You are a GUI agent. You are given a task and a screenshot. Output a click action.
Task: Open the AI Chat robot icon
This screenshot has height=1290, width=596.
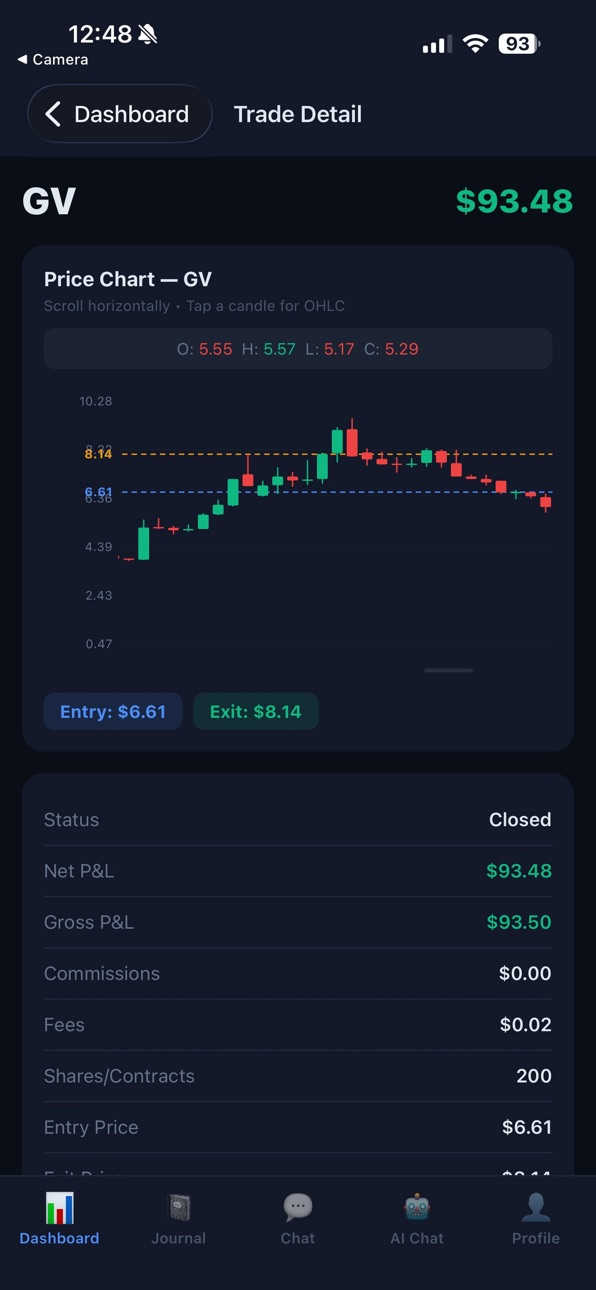tap(417, 1208)
